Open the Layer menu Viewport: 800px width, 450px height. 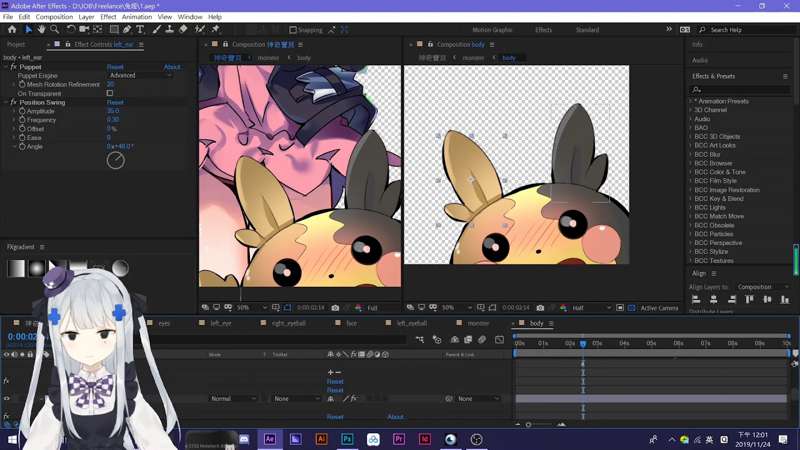(86, 17)
